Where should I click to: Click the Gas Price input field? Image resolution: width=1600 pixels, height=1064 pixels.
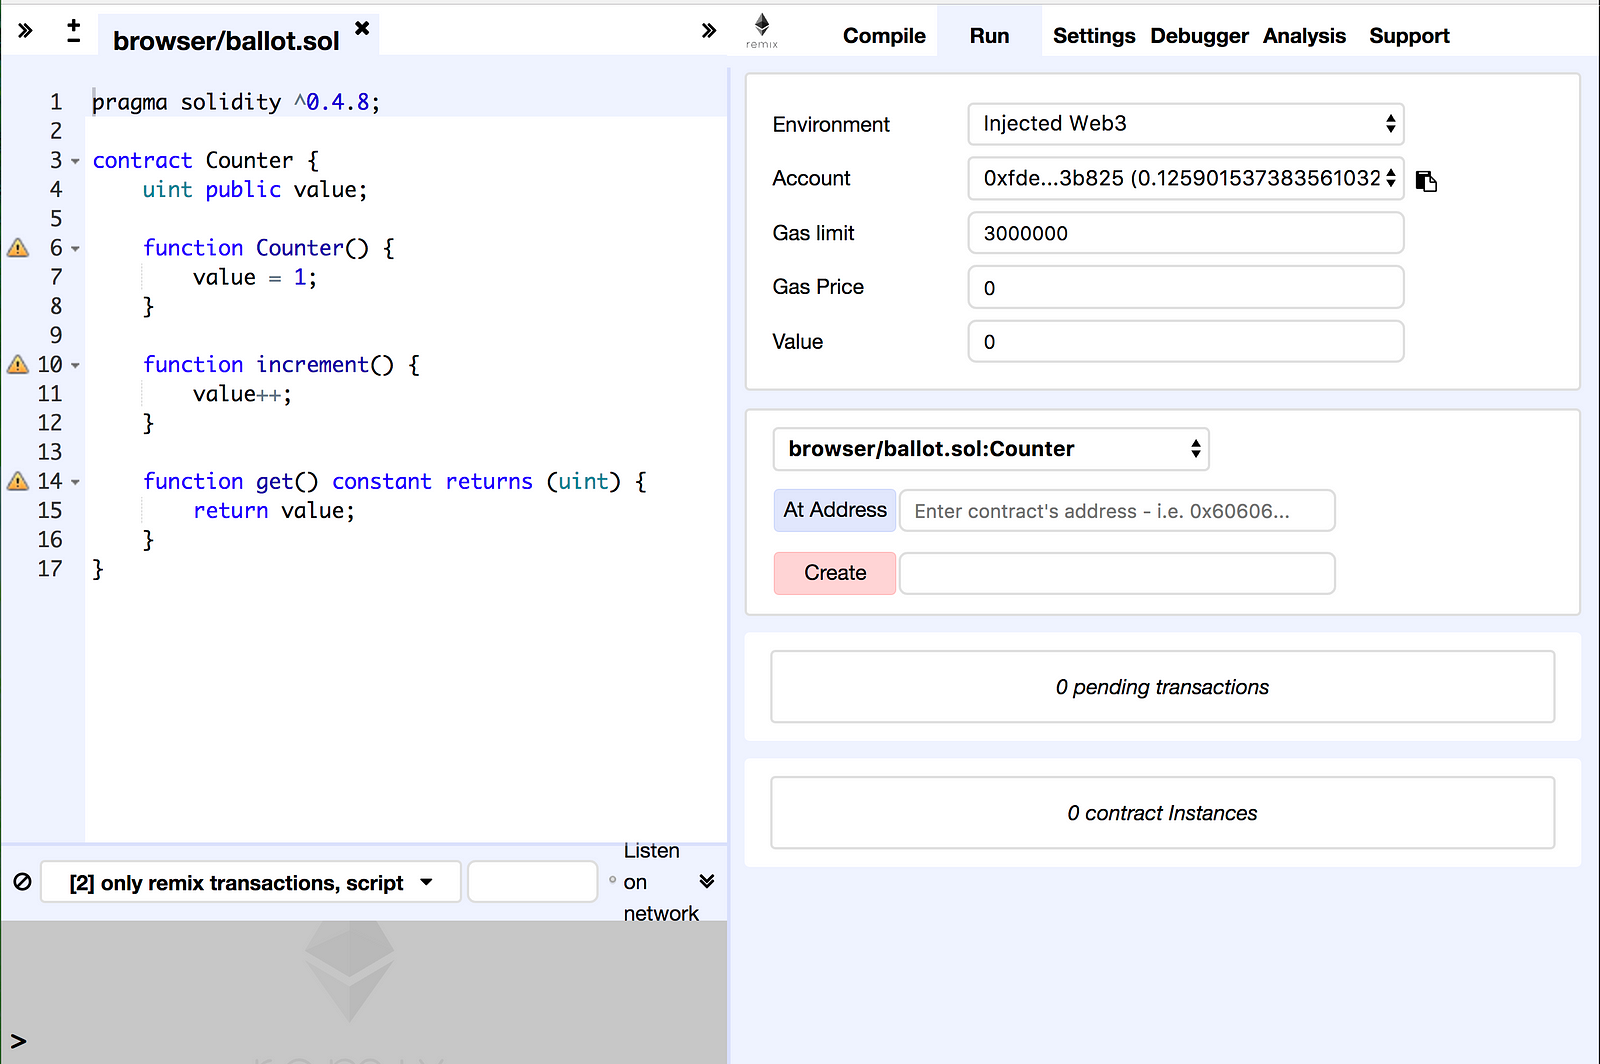click(x=1186, y=287)
